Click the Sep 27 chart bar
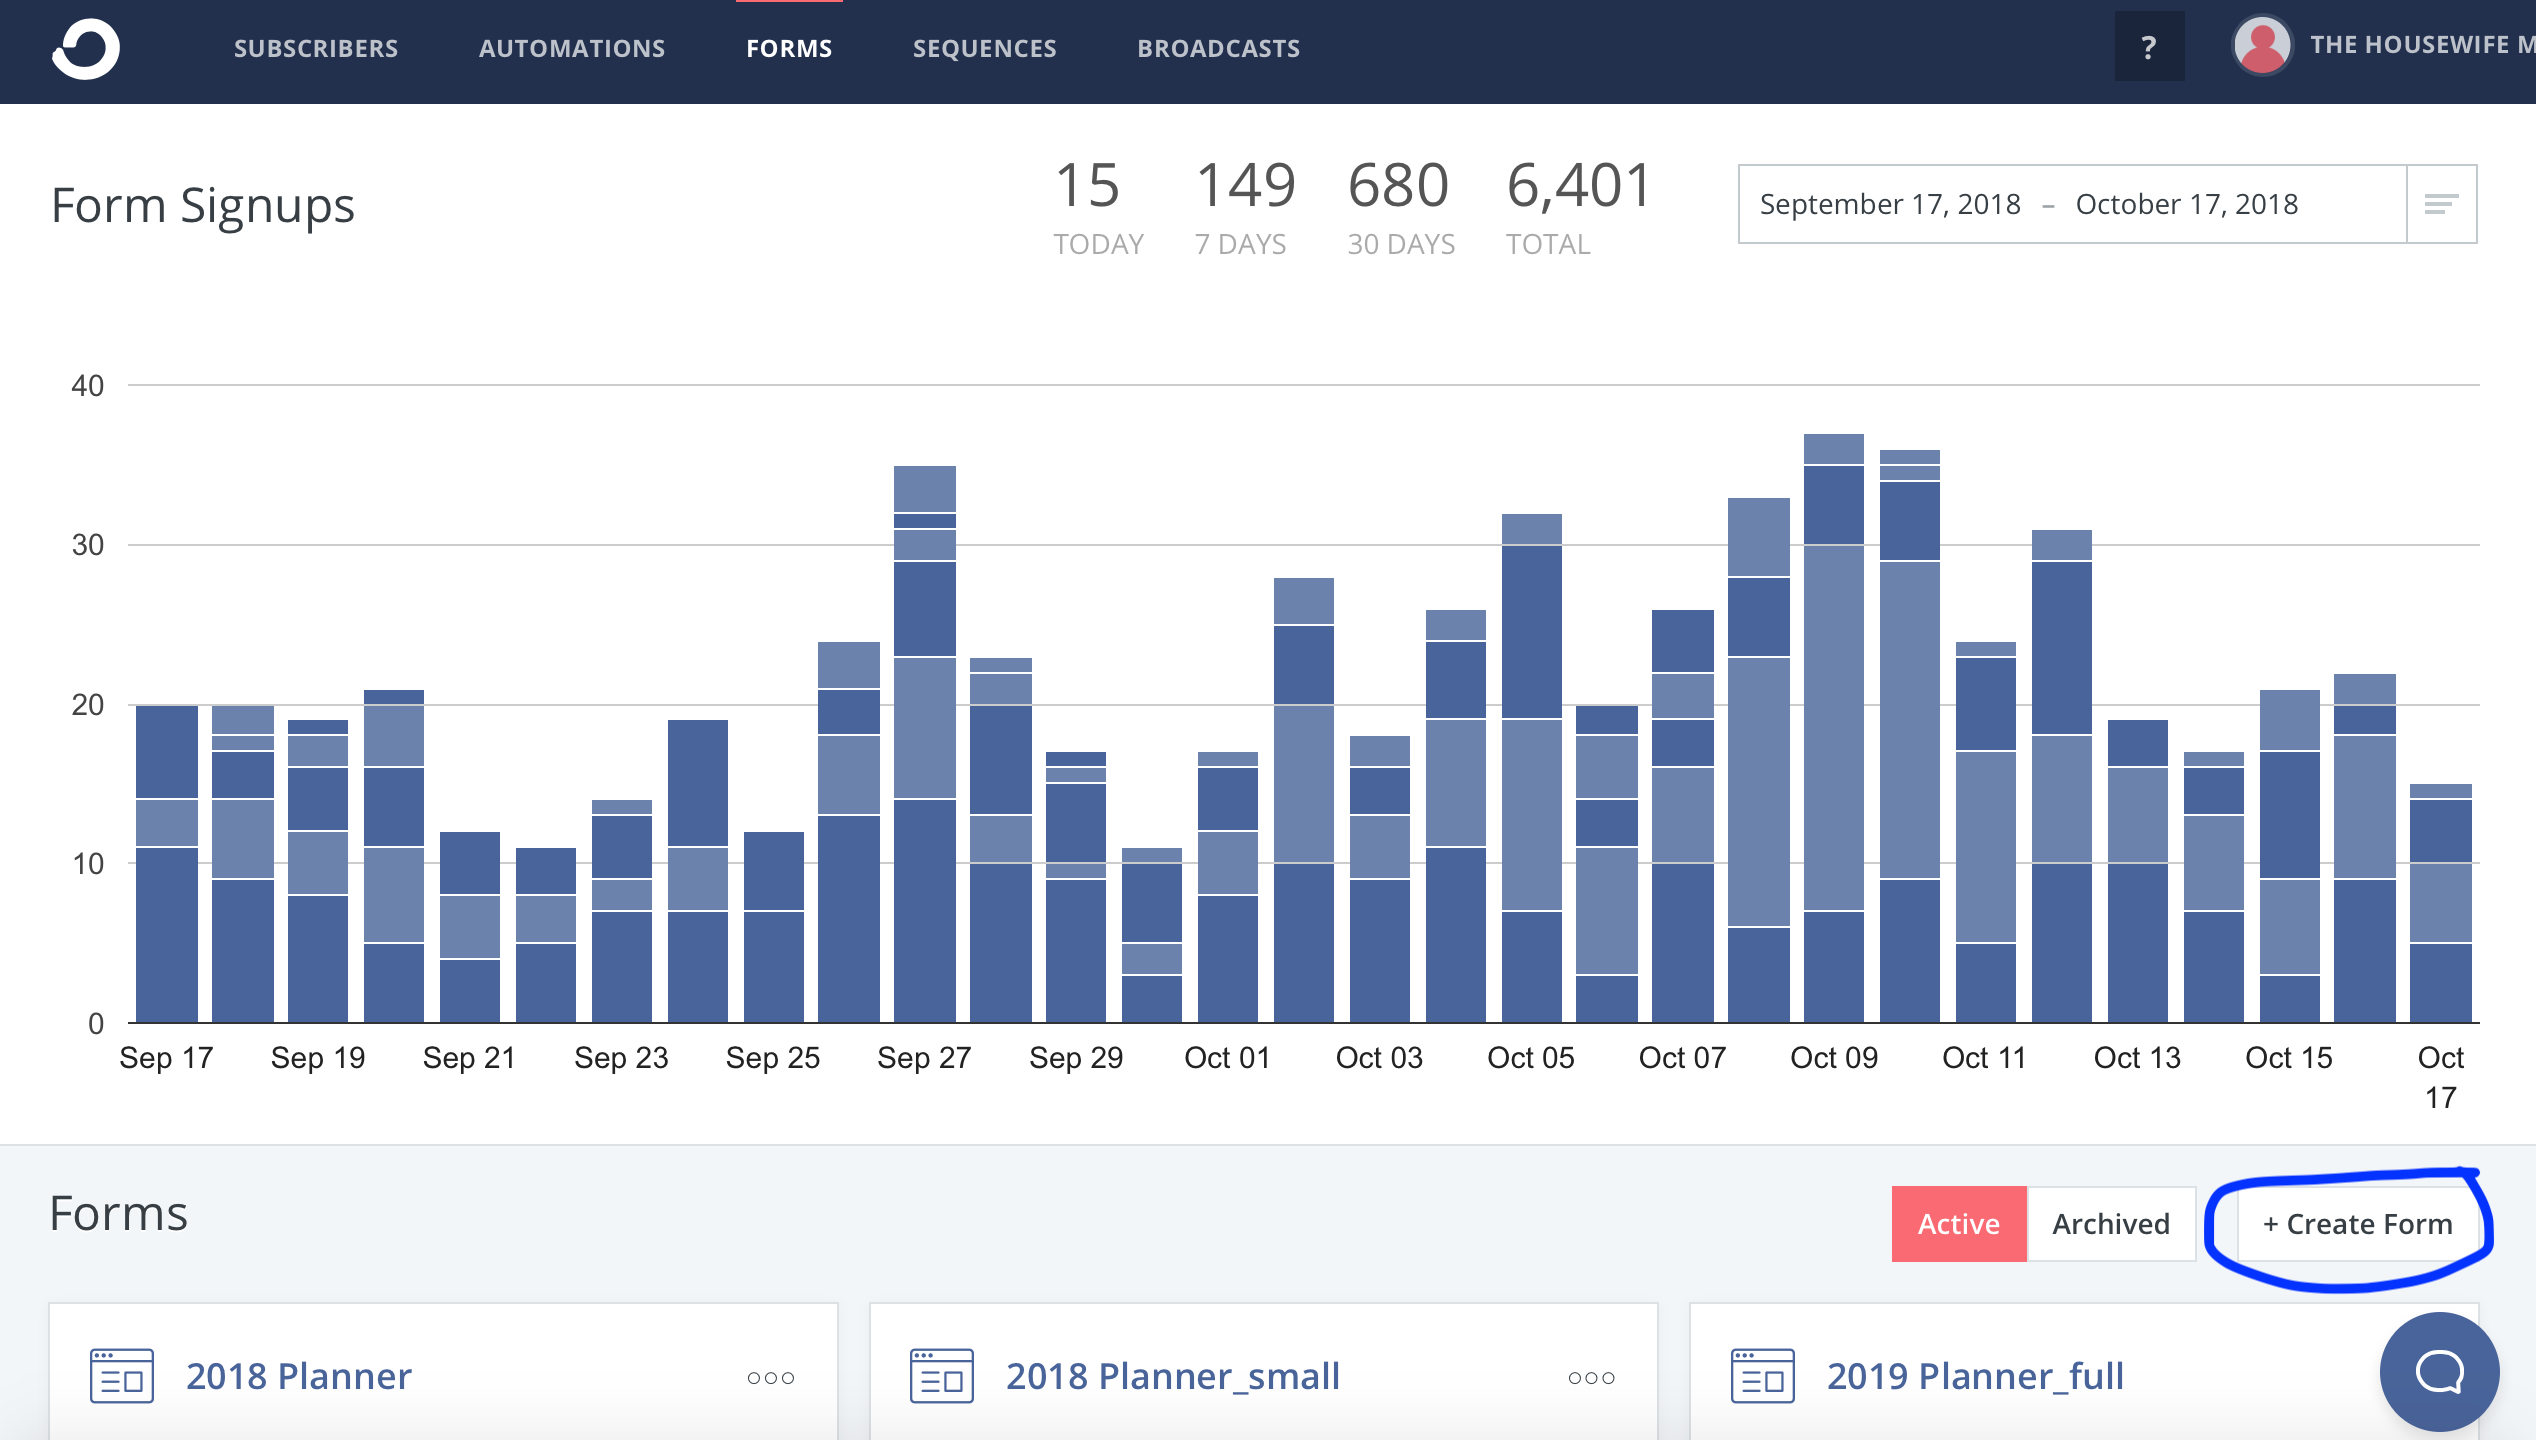 (x=924, y=744)
